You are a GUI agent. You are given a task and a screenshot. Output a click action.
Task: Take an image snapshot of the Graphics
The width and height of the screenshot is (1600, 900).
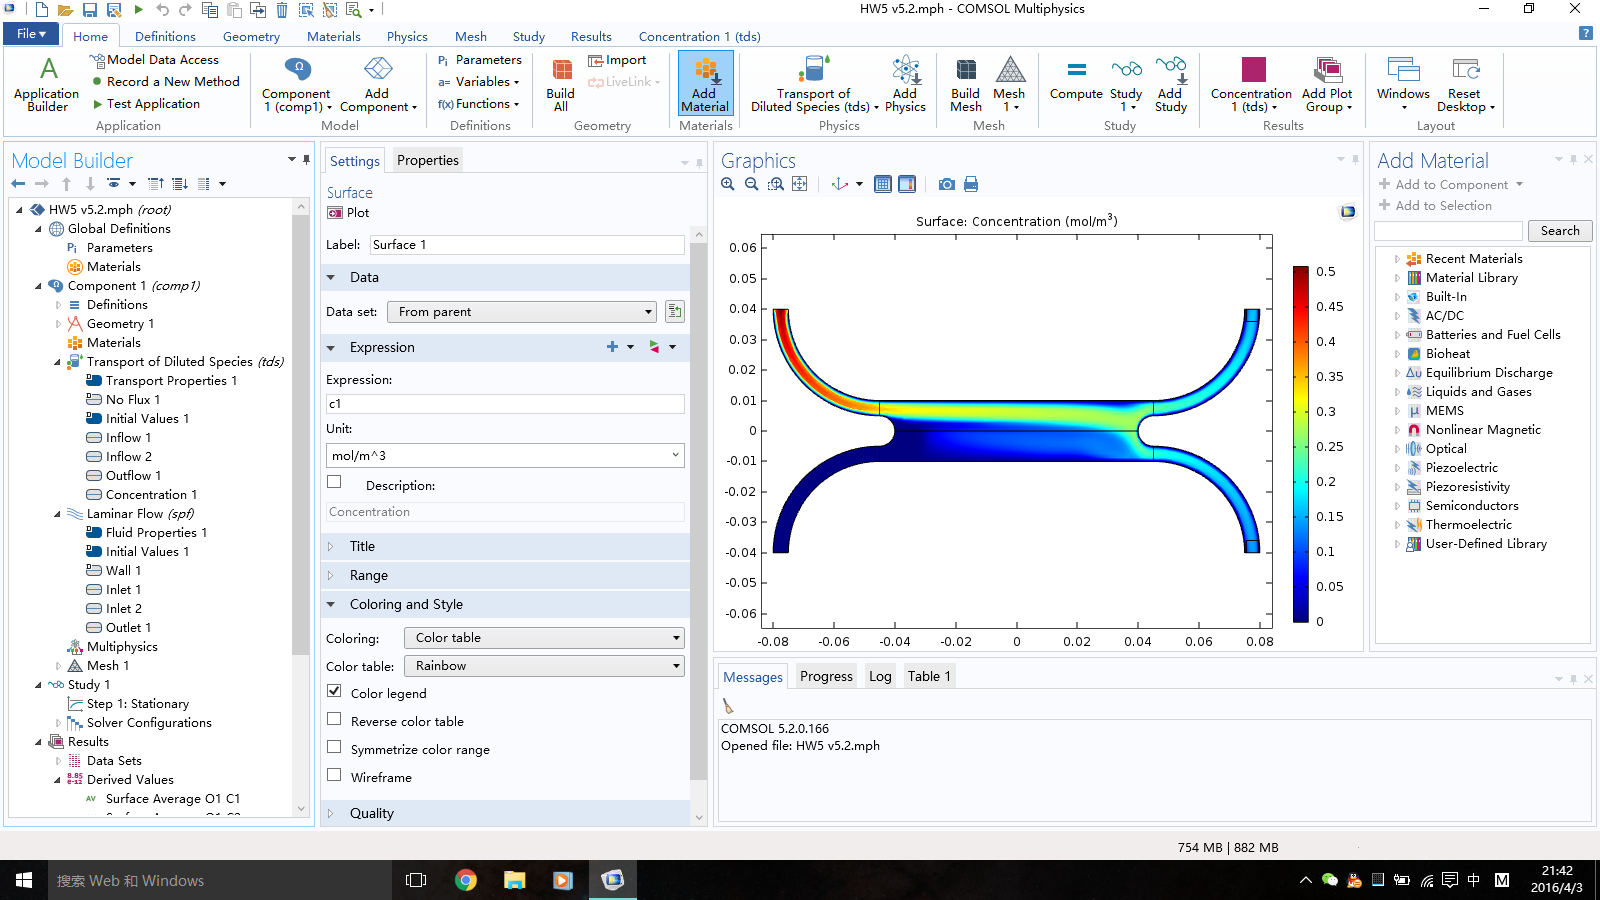click(946, 184)
